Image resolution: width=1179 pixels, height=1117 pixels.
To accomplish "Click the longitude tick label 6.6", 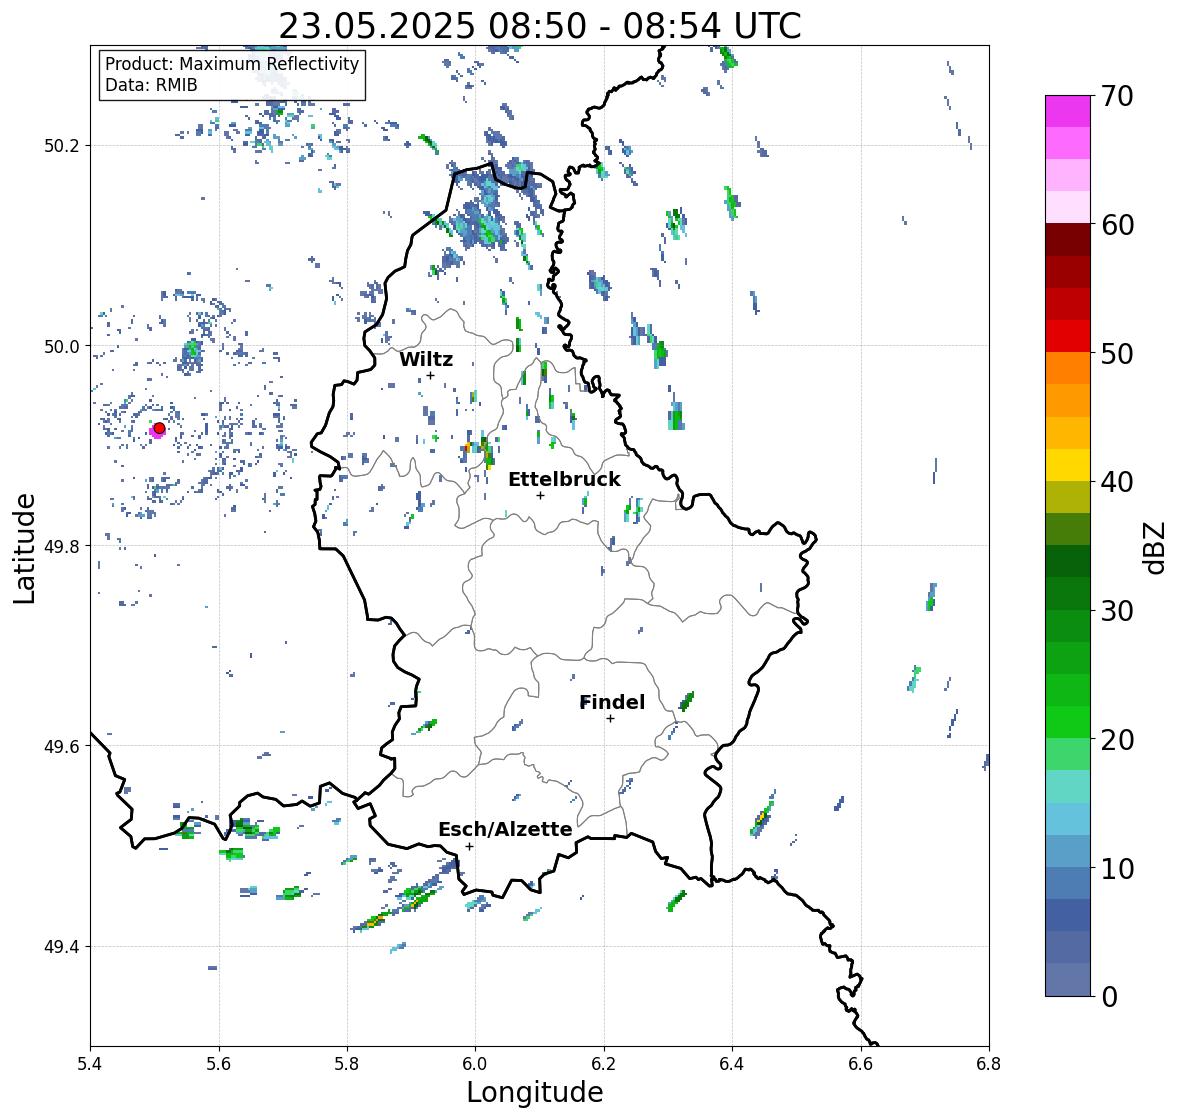I will click(x=861, y=1064).
